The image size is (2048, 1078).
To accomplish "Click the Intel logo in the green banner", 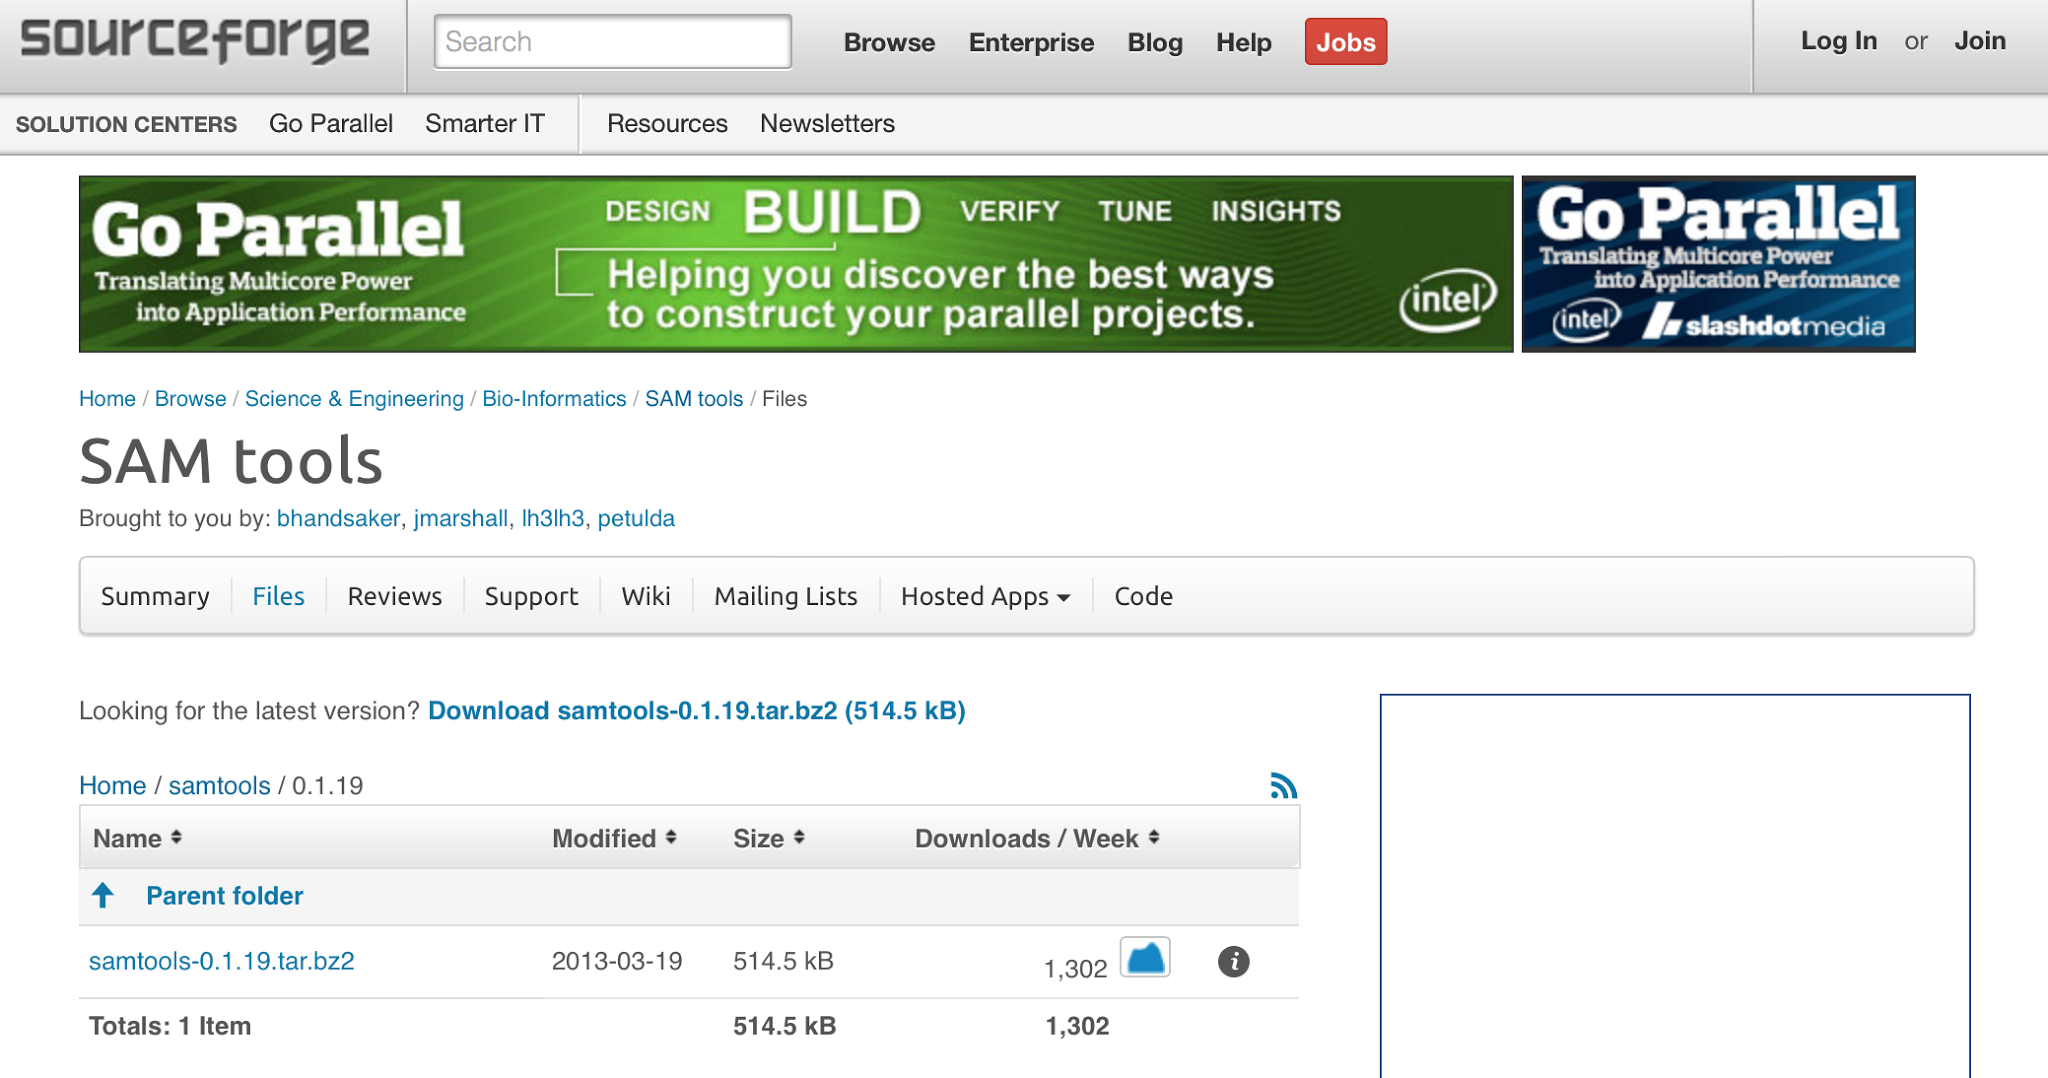I will coord(1448,297).
